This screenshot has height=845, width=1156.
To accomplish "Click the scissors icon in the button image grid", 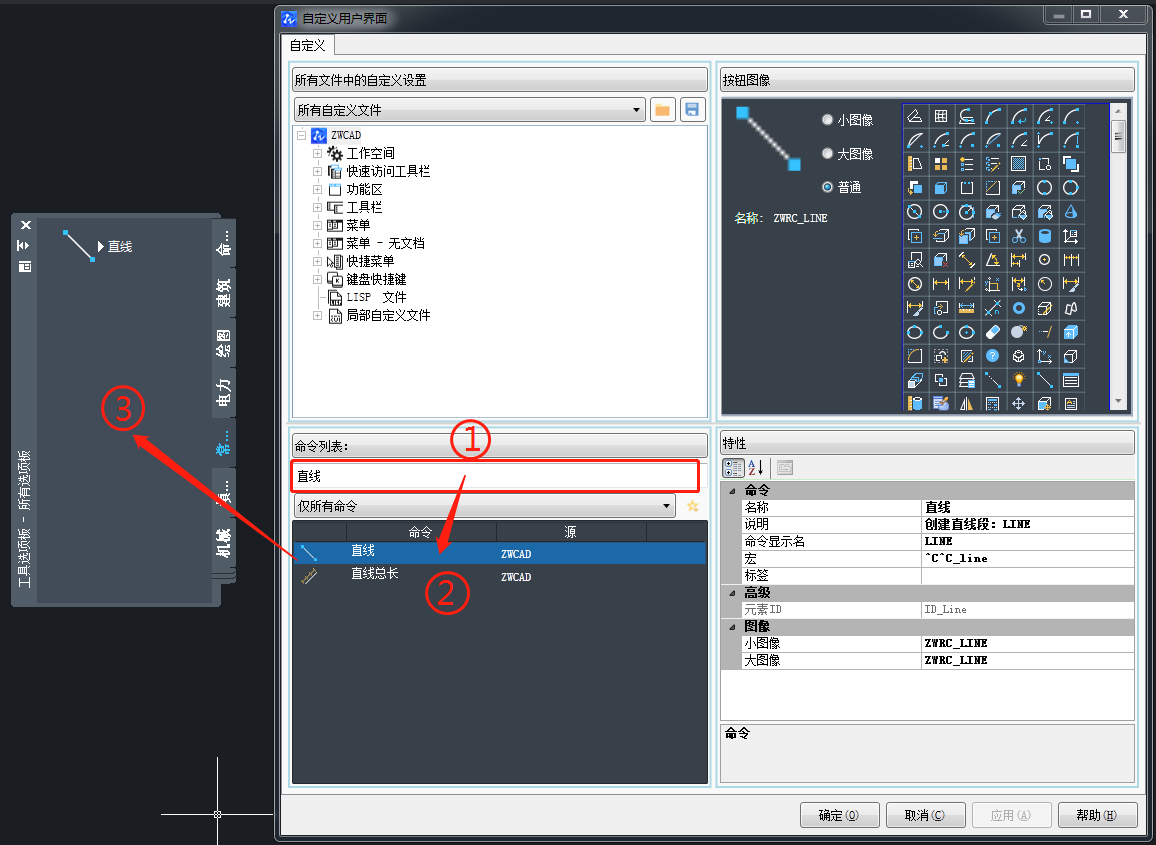I will [x=1018, y=236].
